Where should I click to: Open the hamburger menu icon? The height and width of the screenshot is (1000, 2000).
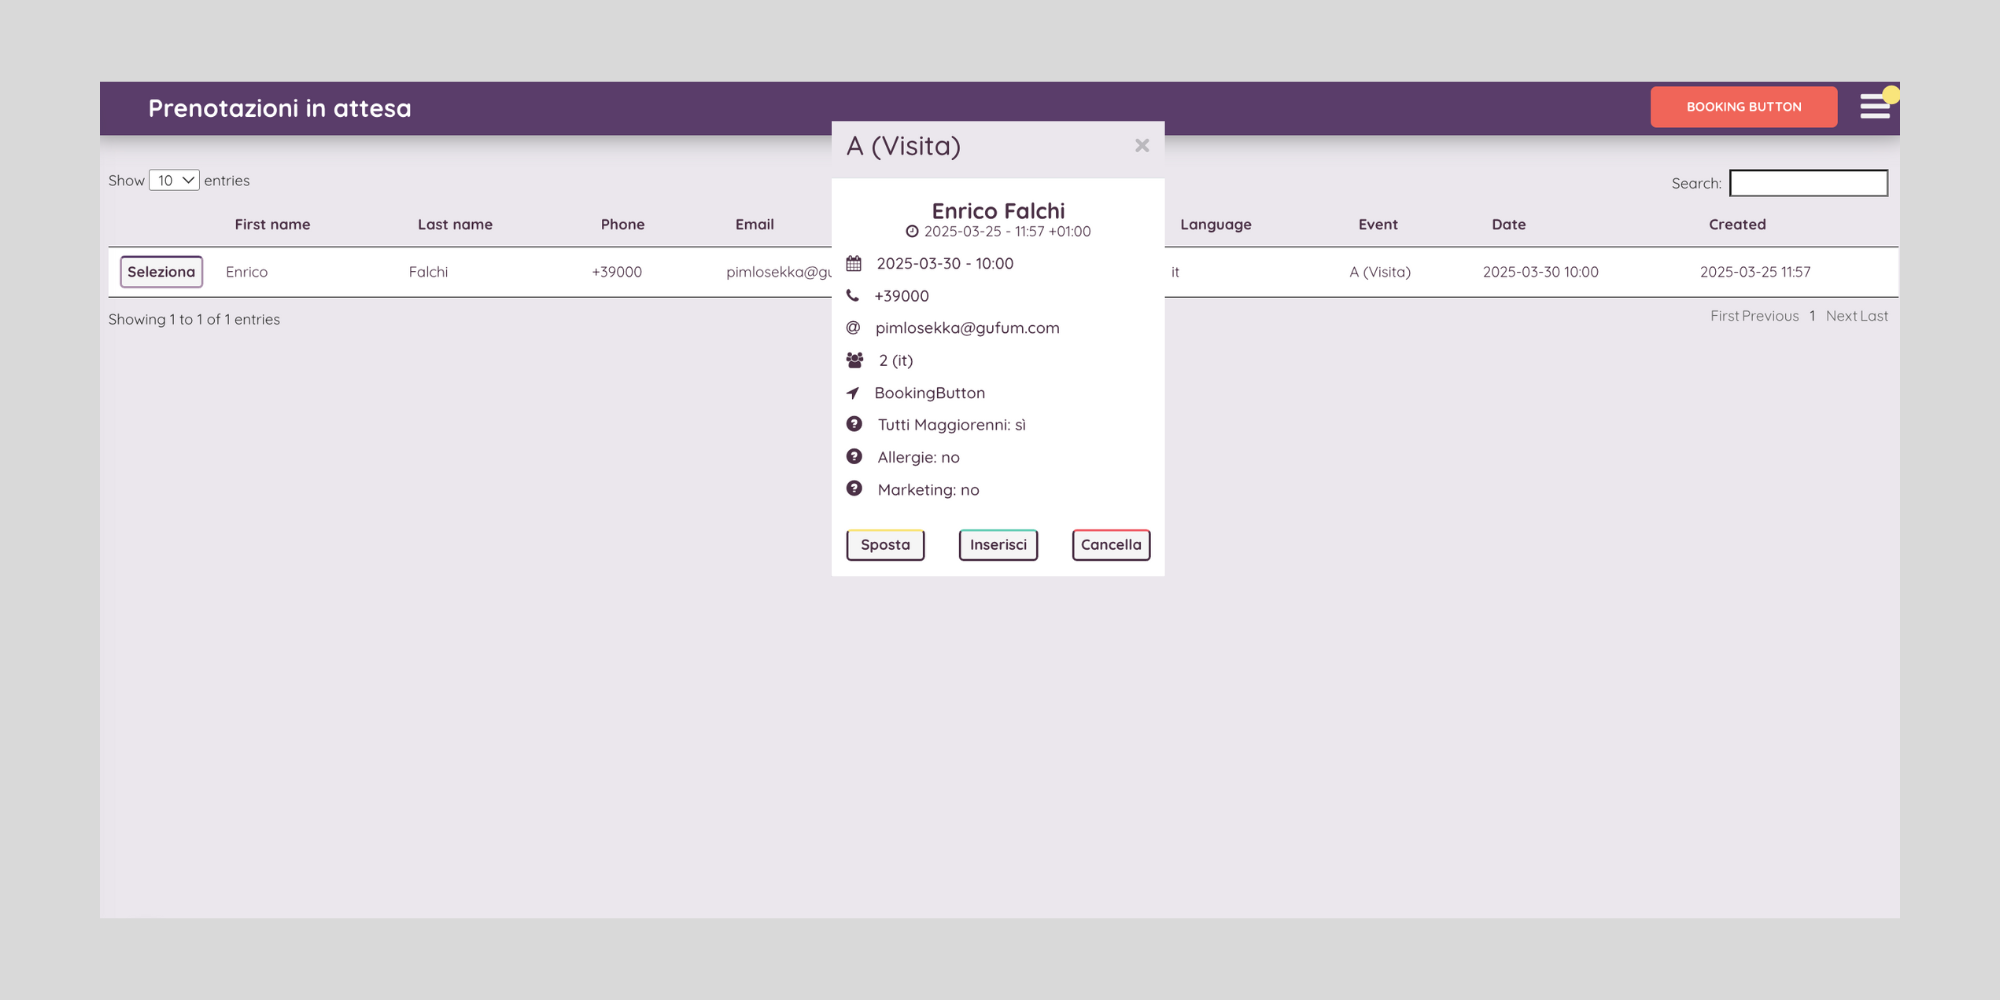pyautogui.click(x=1875, y=106)
